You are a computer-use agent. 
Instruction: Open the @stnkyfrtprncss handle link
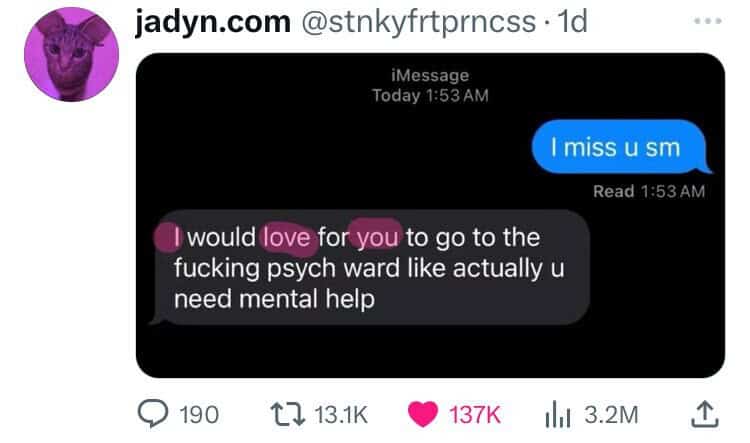click(419, 22)
